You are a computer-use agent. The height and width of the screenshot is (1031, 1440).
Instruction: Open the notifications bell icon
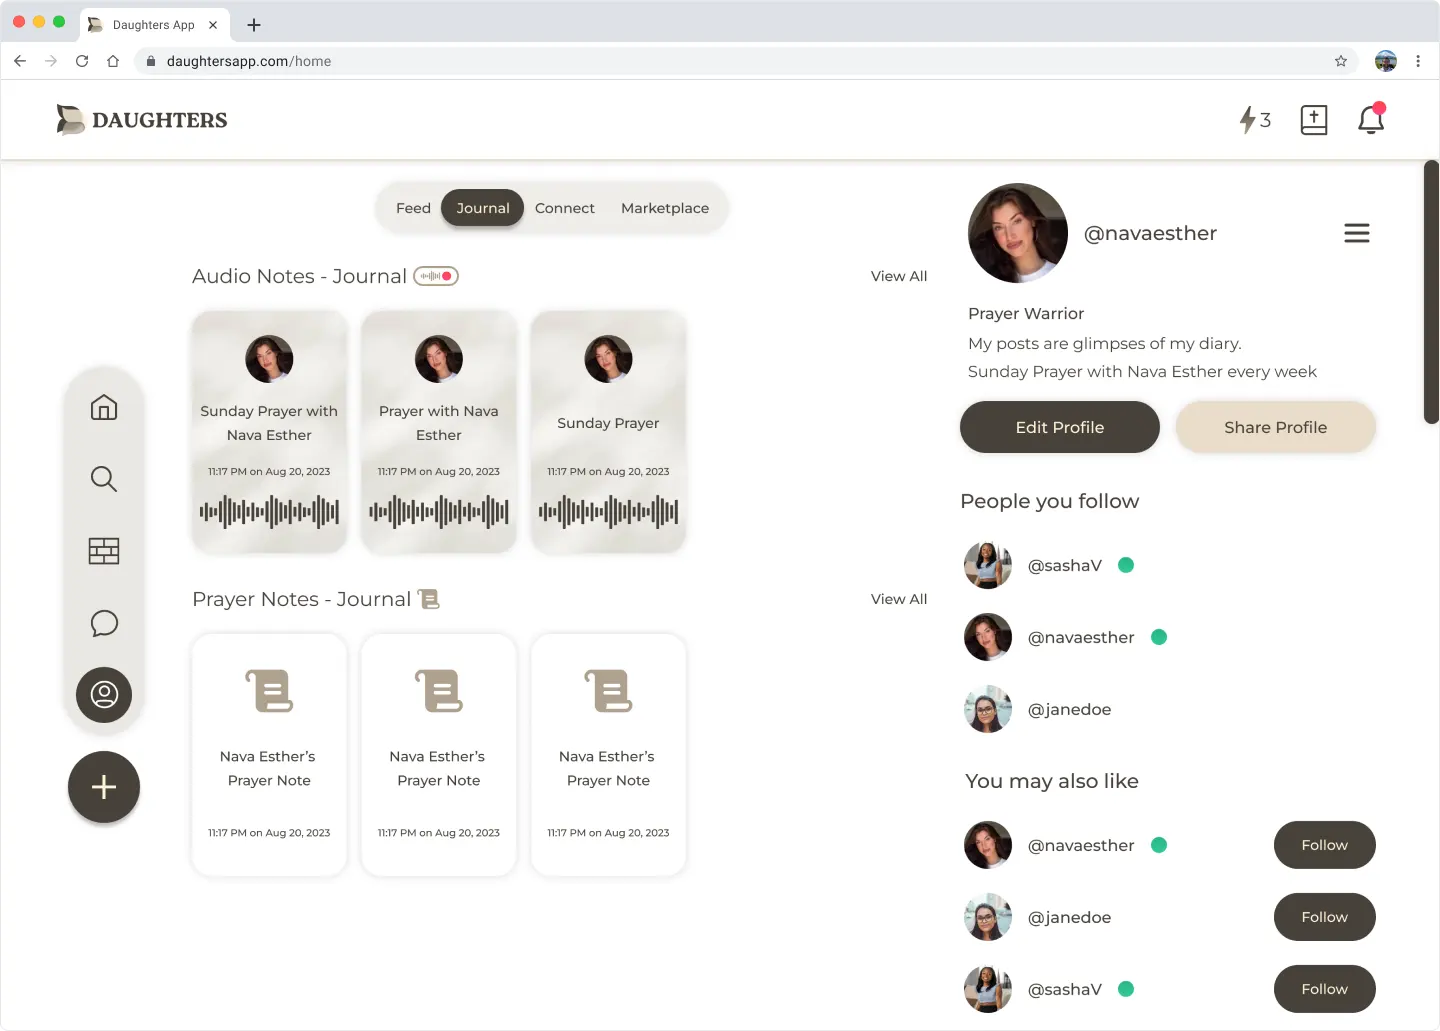coord(1371,120)
